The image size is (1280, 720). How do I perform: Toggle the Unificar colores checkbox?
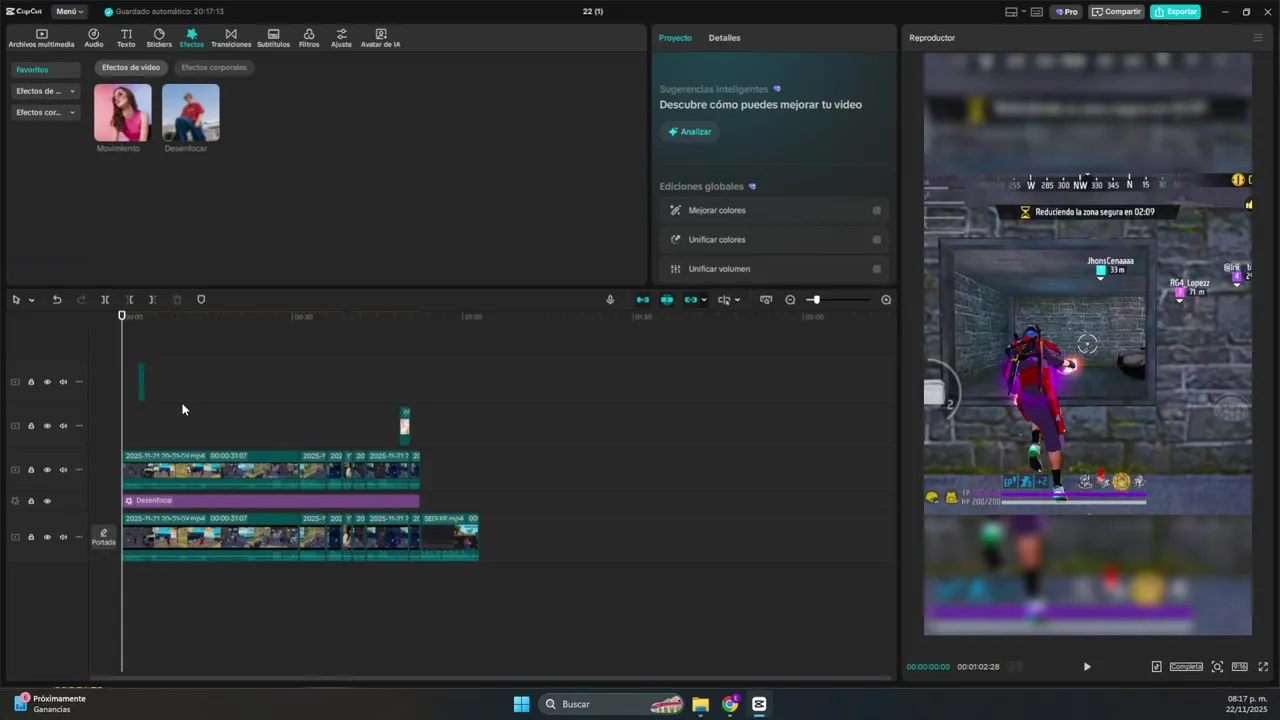[877, 240]
